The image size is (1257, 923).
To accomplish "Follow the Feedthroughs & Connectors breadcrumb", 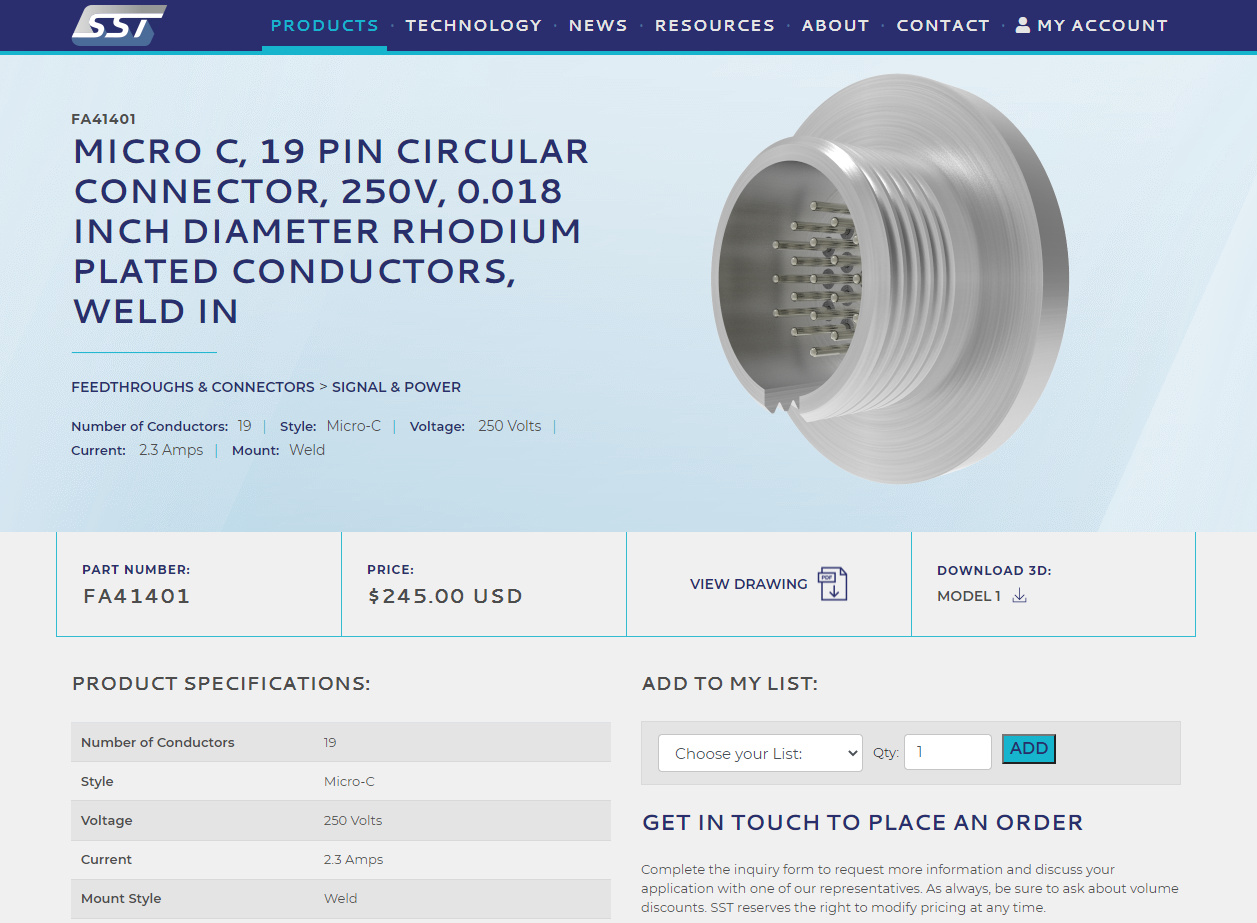I will coord(193,387).
